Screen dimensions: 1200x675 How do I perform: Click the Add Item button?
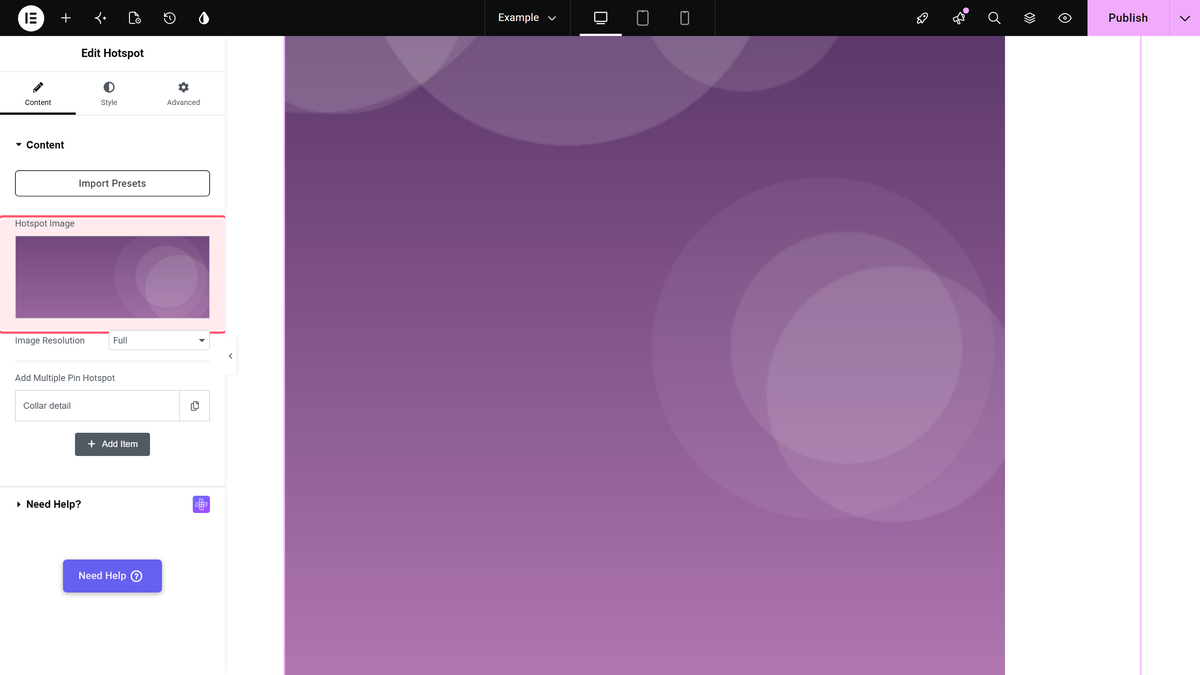112,444
